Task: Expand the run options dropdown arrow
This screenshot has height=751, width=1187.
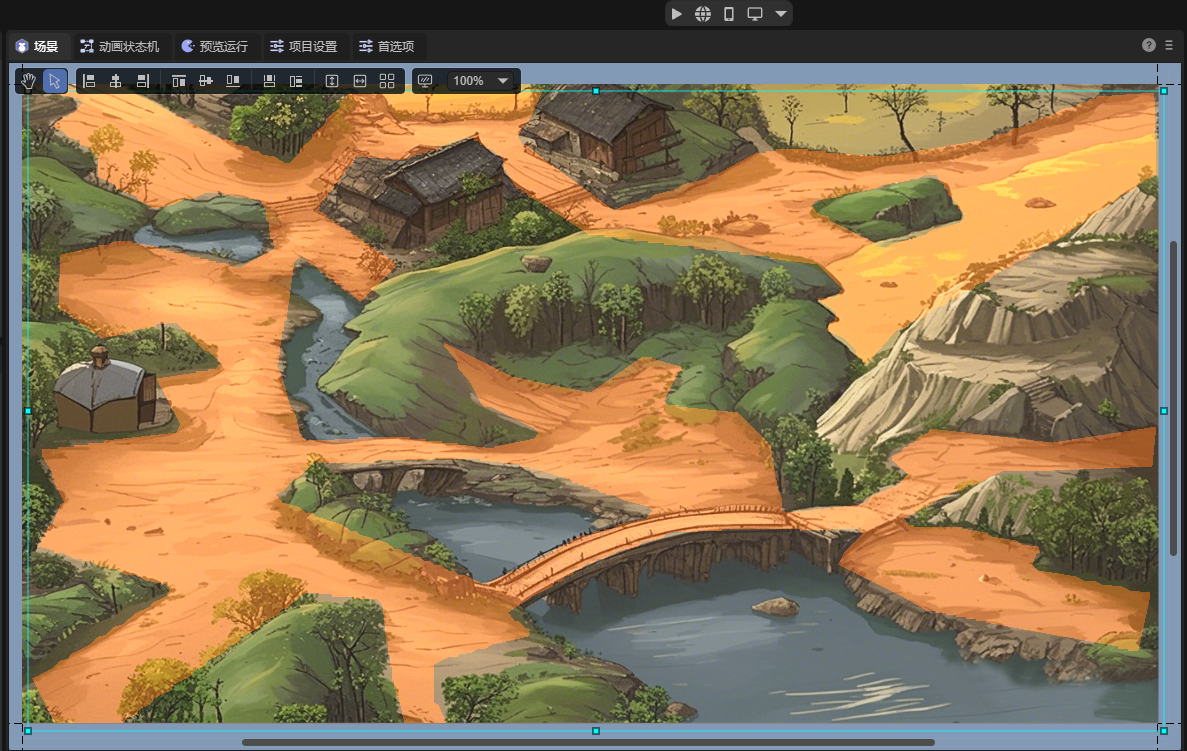Action: pyautogui.click(x=781, y=14)
